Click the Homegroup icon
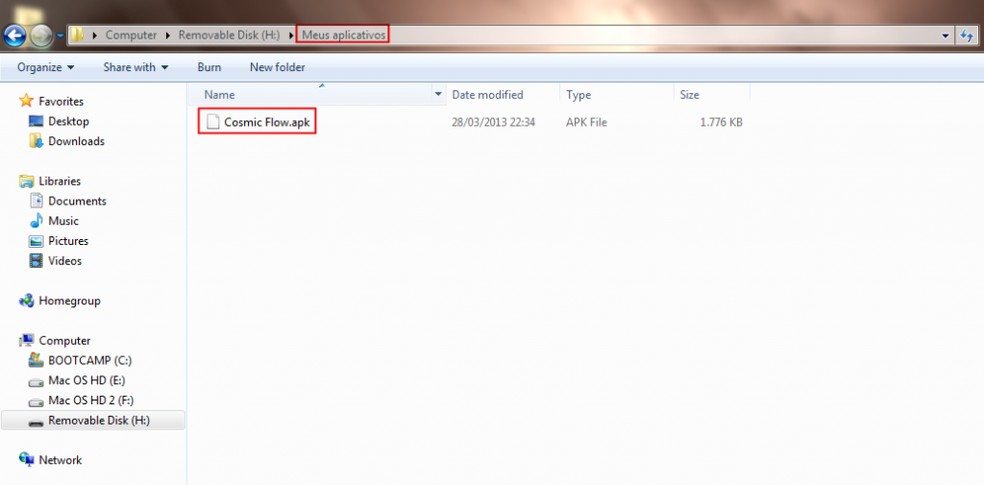This screenshot has width=984, height=485. 26,301
